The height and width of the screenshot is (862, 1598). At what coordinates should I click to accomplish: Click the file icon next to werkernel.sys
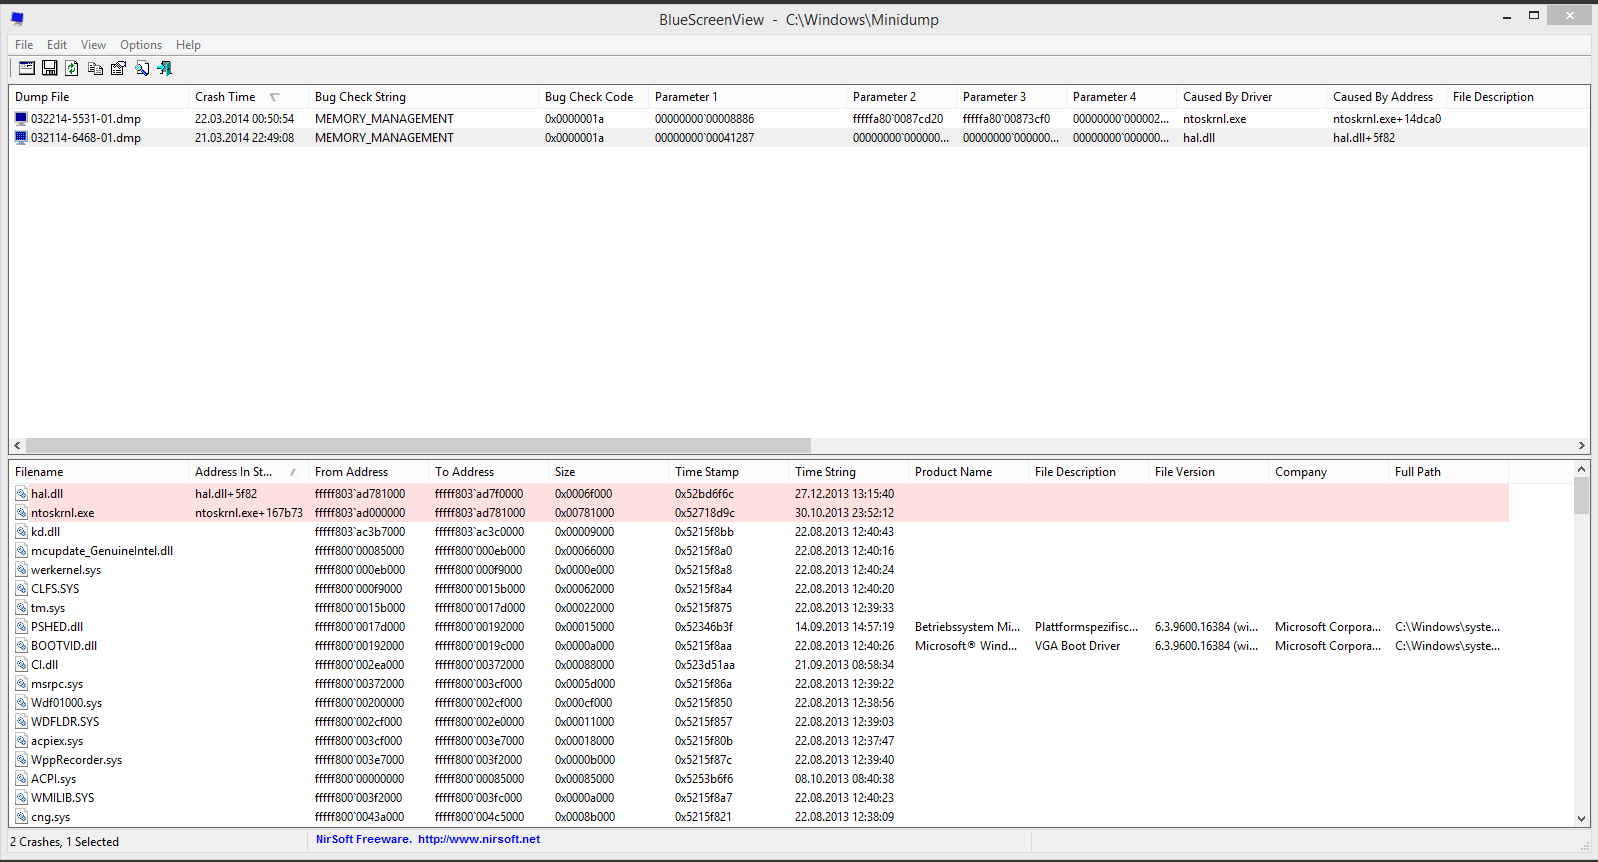(x=21, y=570)
